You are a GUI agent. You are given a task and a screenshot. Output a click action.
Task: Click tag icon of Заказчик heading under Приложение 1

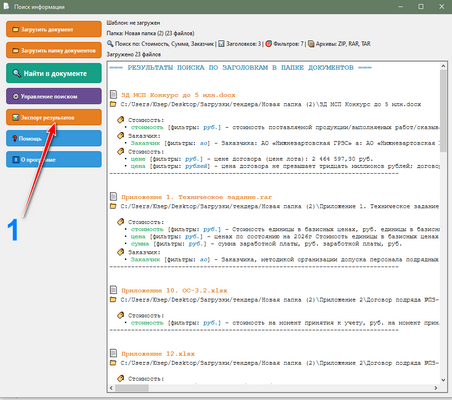point(121,252)
